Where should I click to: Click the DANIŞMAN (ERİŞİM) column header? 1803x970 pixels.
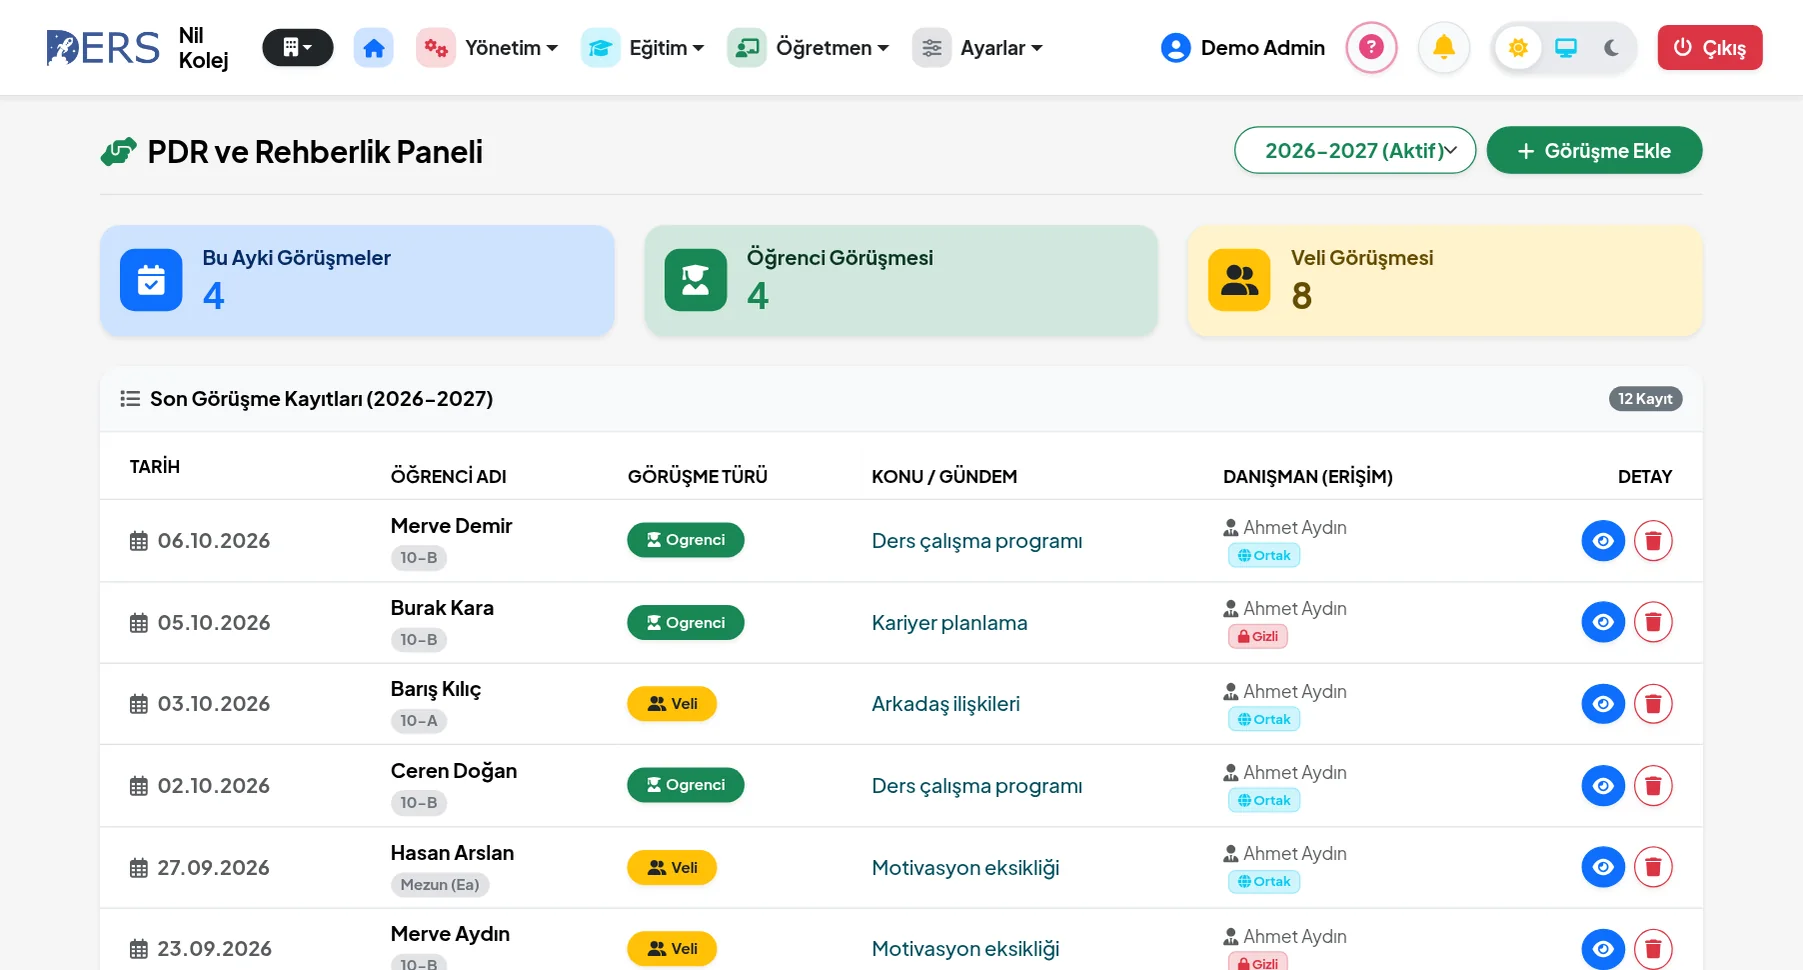(x=1308, y=477)
